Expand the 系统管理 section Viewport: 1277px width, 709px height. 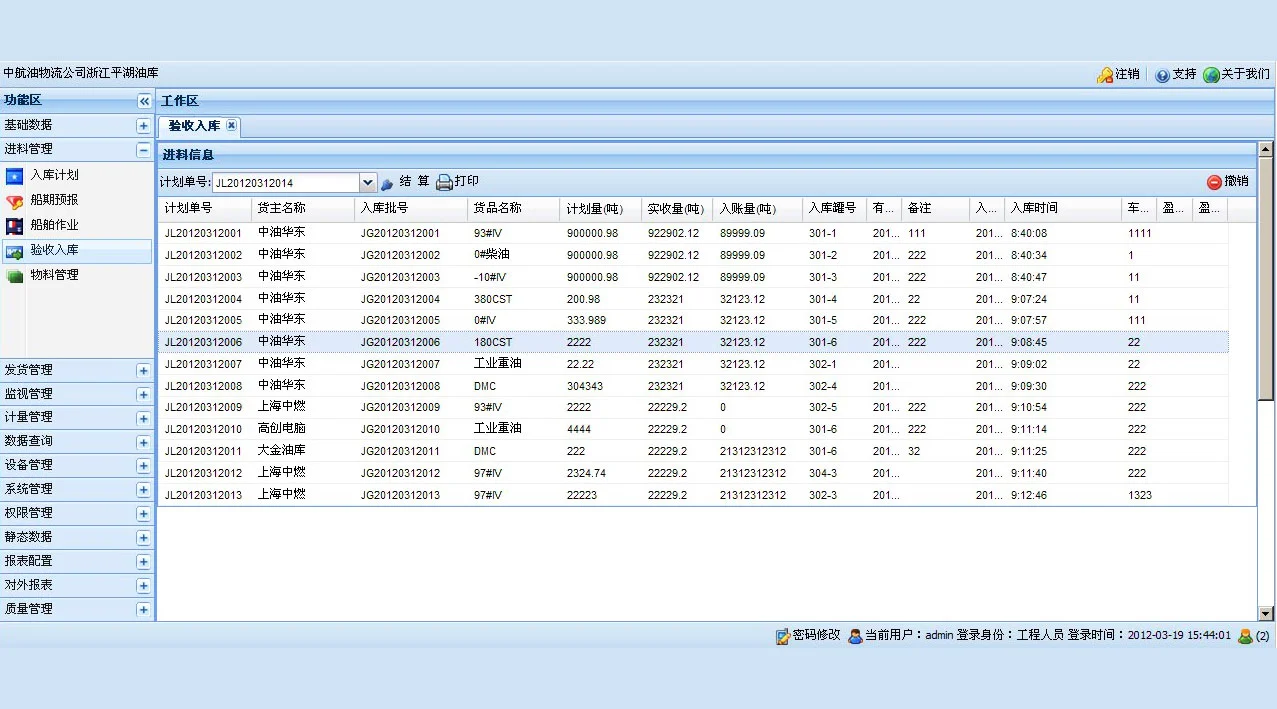tap(143, 490)
